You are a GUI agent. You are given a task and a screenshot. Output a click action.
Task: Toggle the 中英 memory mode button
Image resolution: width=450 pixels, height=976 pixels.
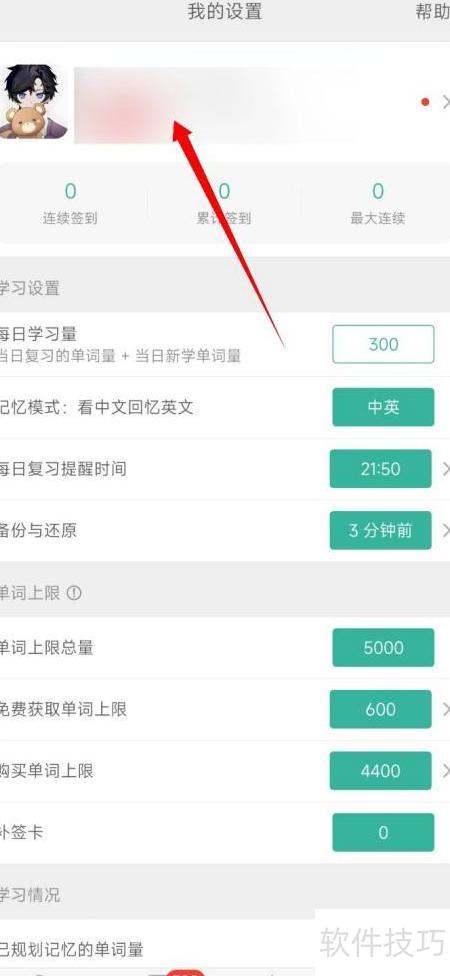pos(383,407)
